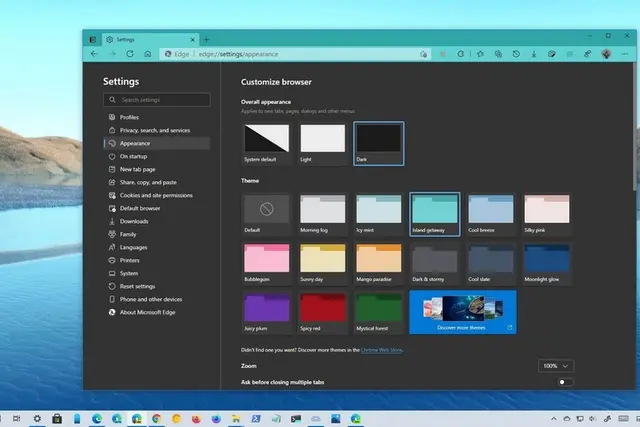The height and width of the screenshot is (427, 640).
Task: Apply the Morning fog theme
Action: click(x=322, y=214)
